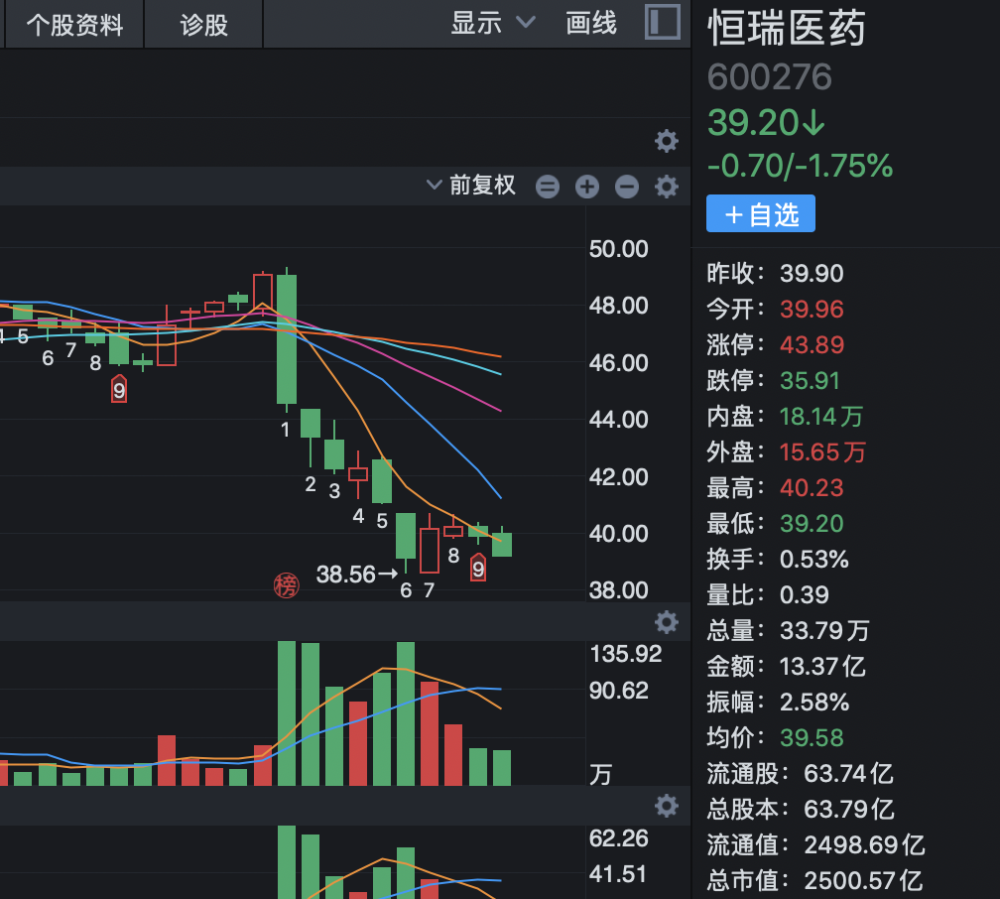
Task: Add stock with the ＋自选 button
Action: [760, 214]
